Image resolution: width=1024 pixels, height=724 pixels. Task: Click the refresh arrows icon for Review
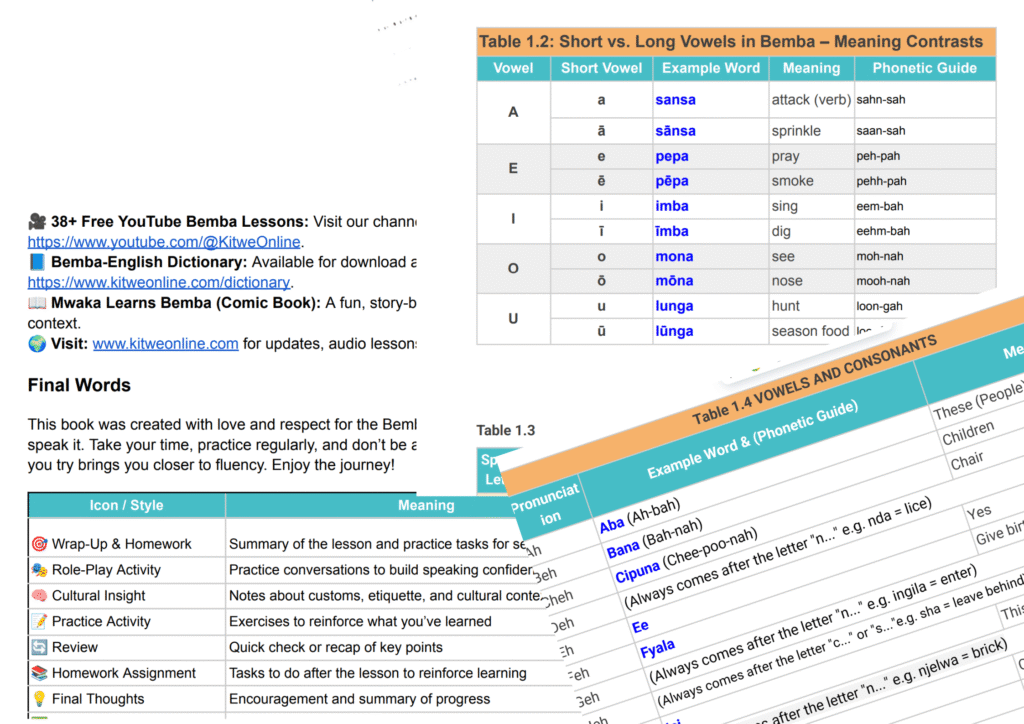tap(40, 647)
